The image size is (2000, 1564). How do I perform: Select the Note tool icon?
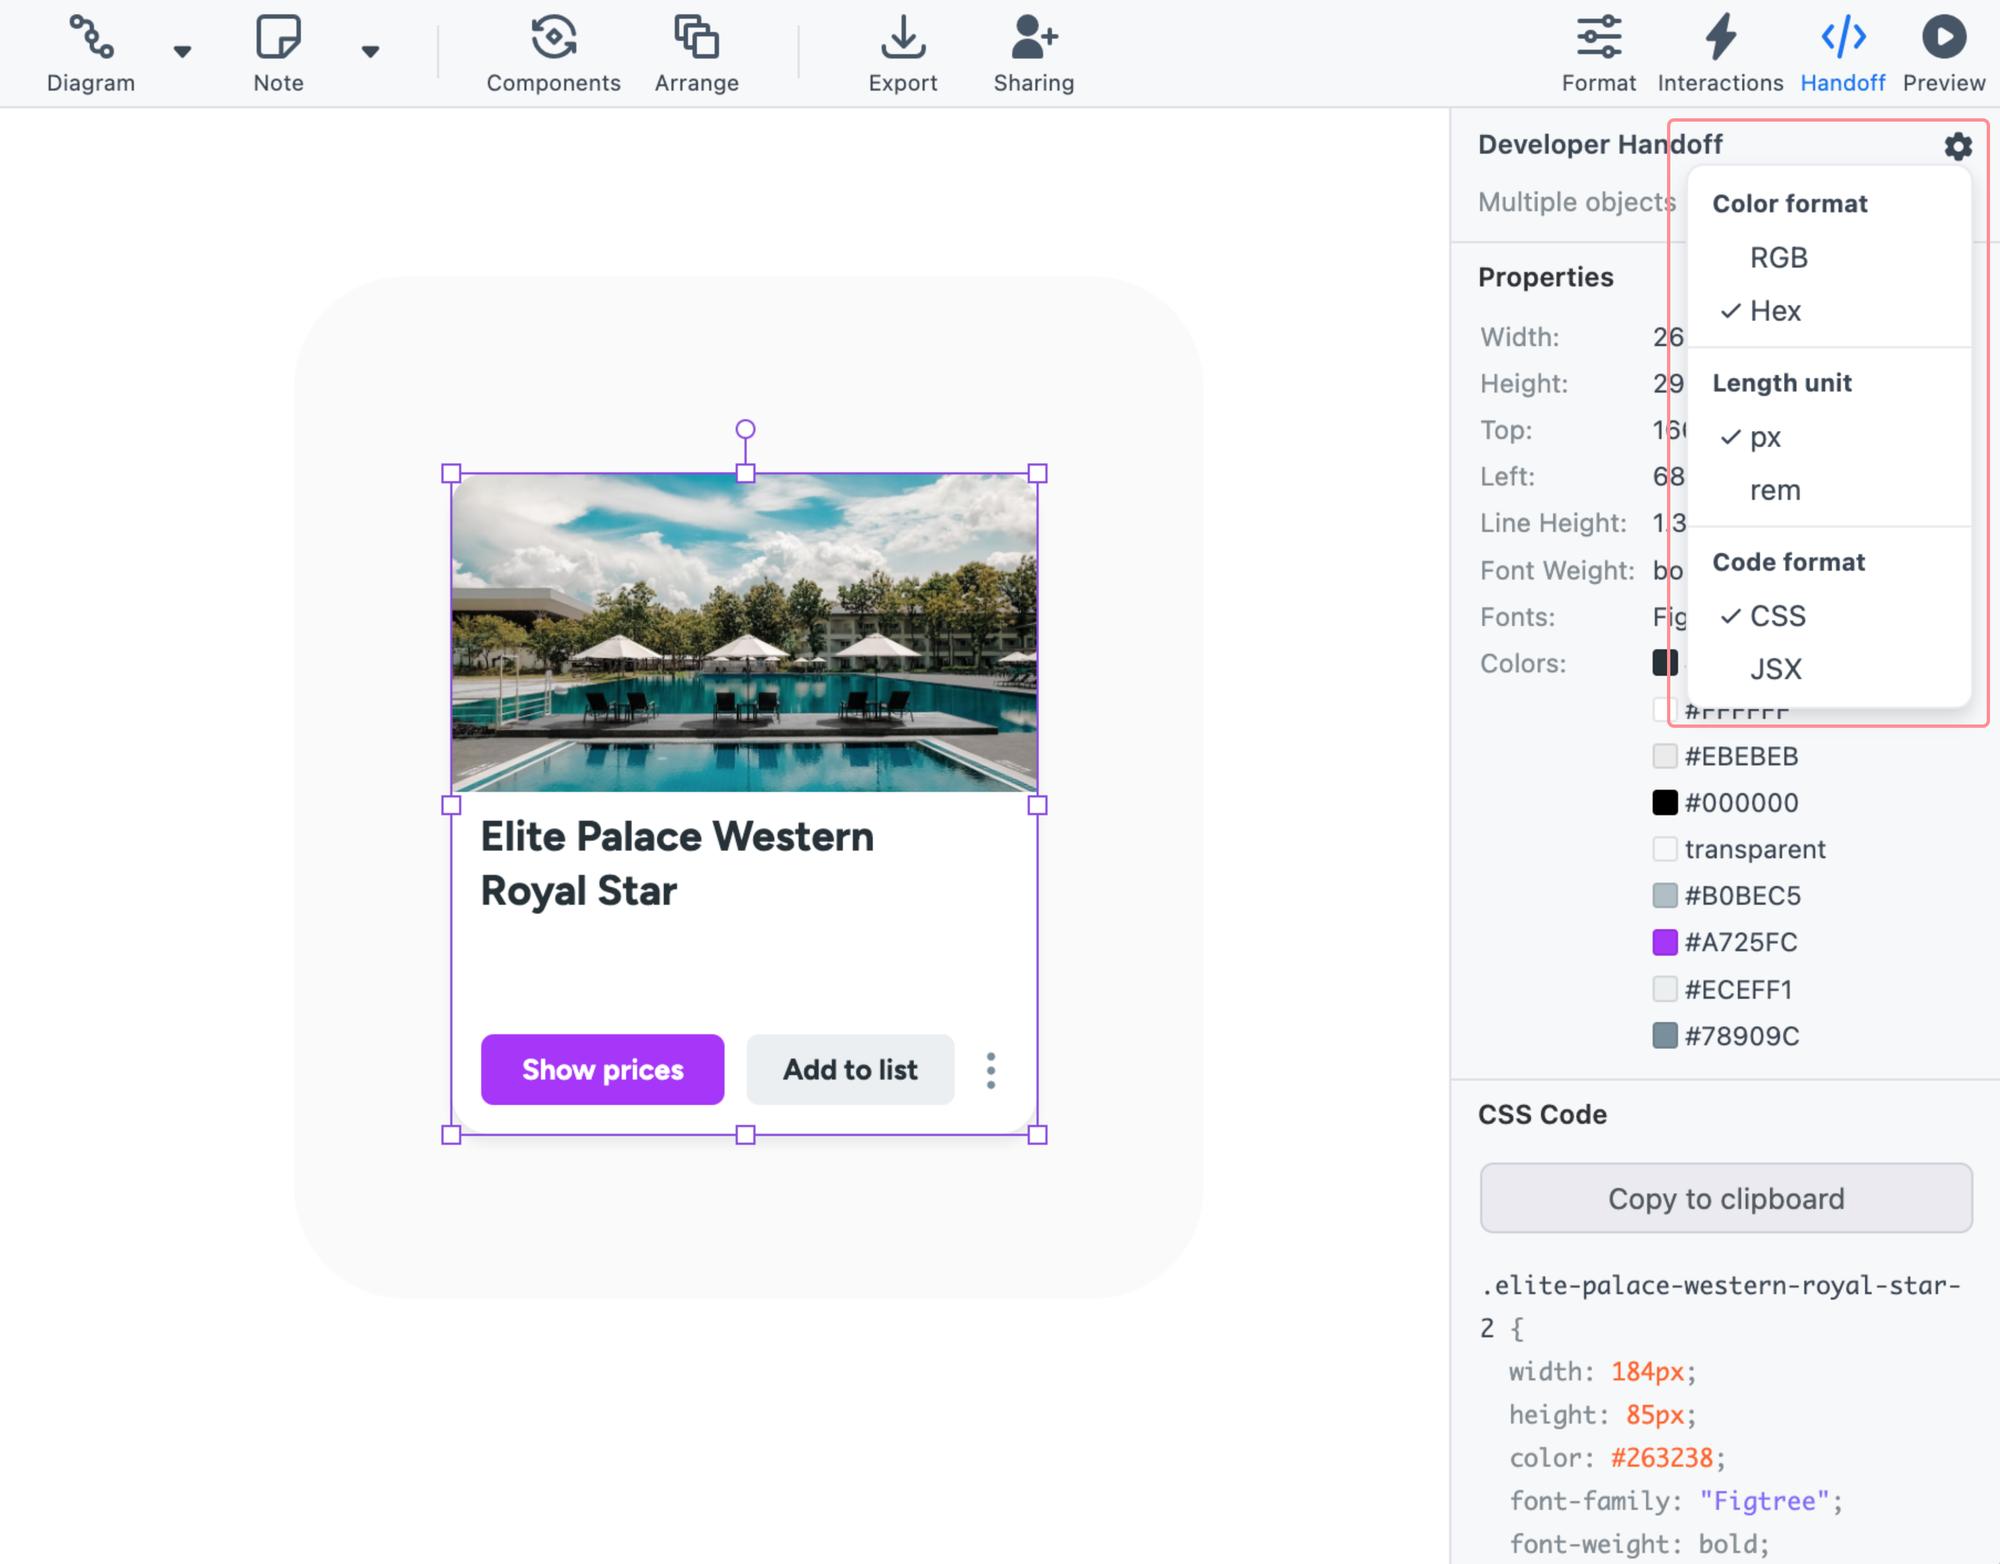[x=278, y=37]
